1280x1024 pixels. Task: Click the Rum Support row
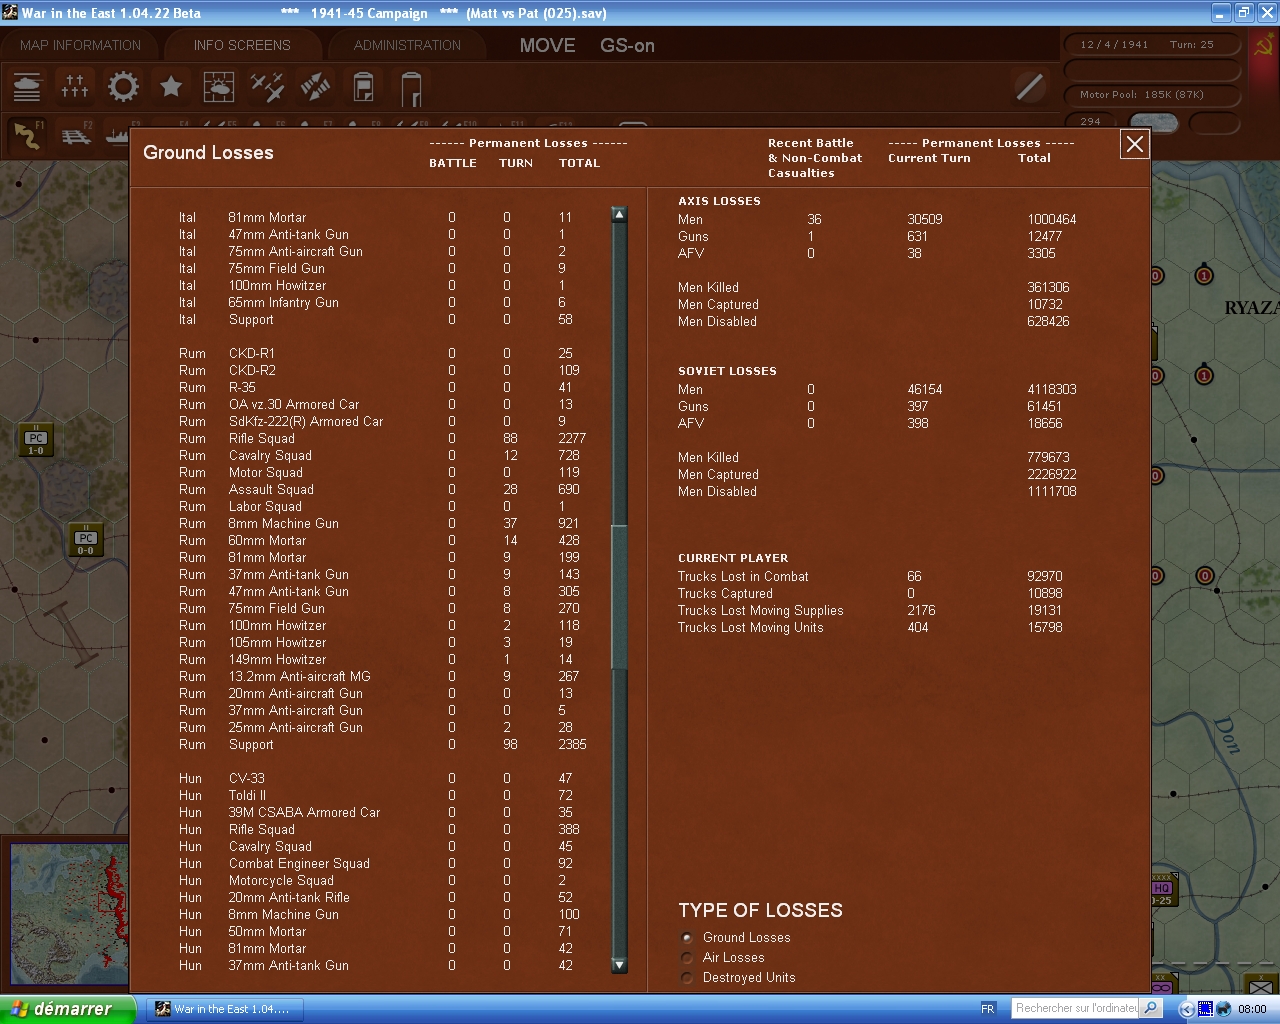coord(383,745)
